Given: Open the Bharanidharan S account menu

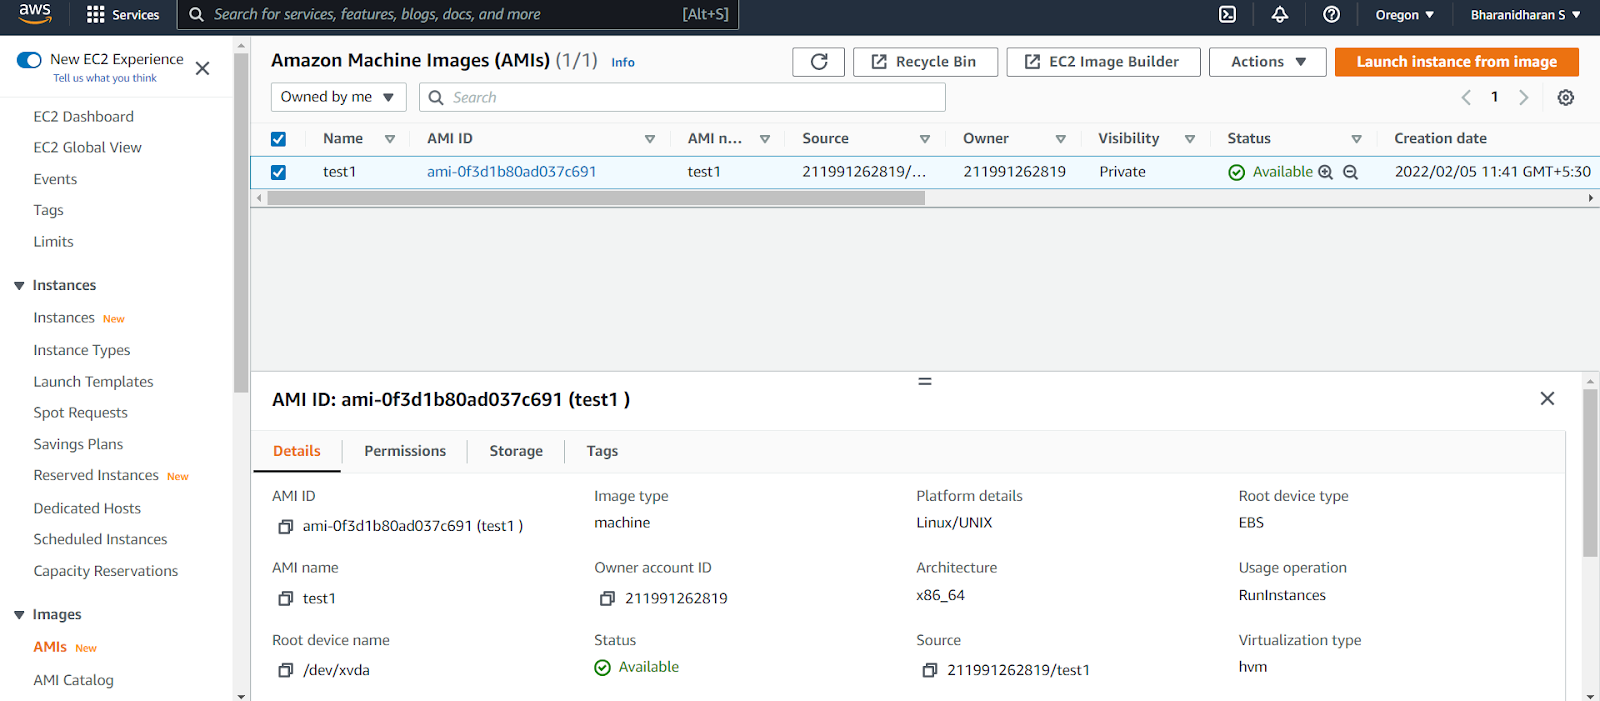Looking at the screenshot, I should click(x=1525, y=15).
